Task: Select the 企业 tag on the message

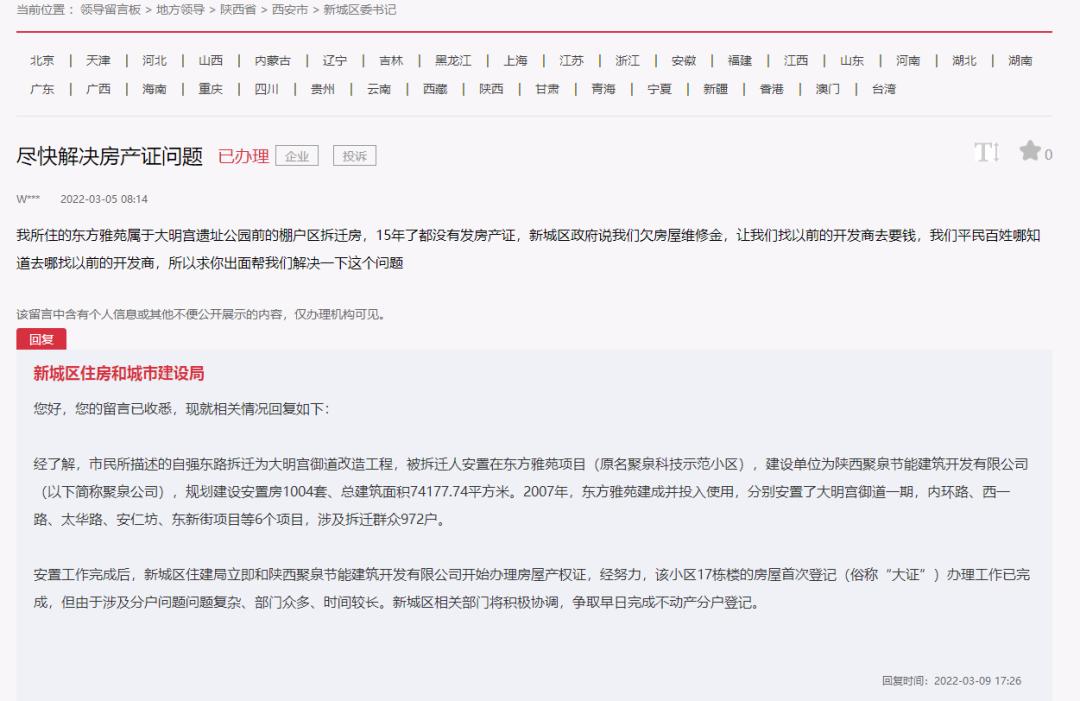Action: pyautogui.click(x=295, y=155)
